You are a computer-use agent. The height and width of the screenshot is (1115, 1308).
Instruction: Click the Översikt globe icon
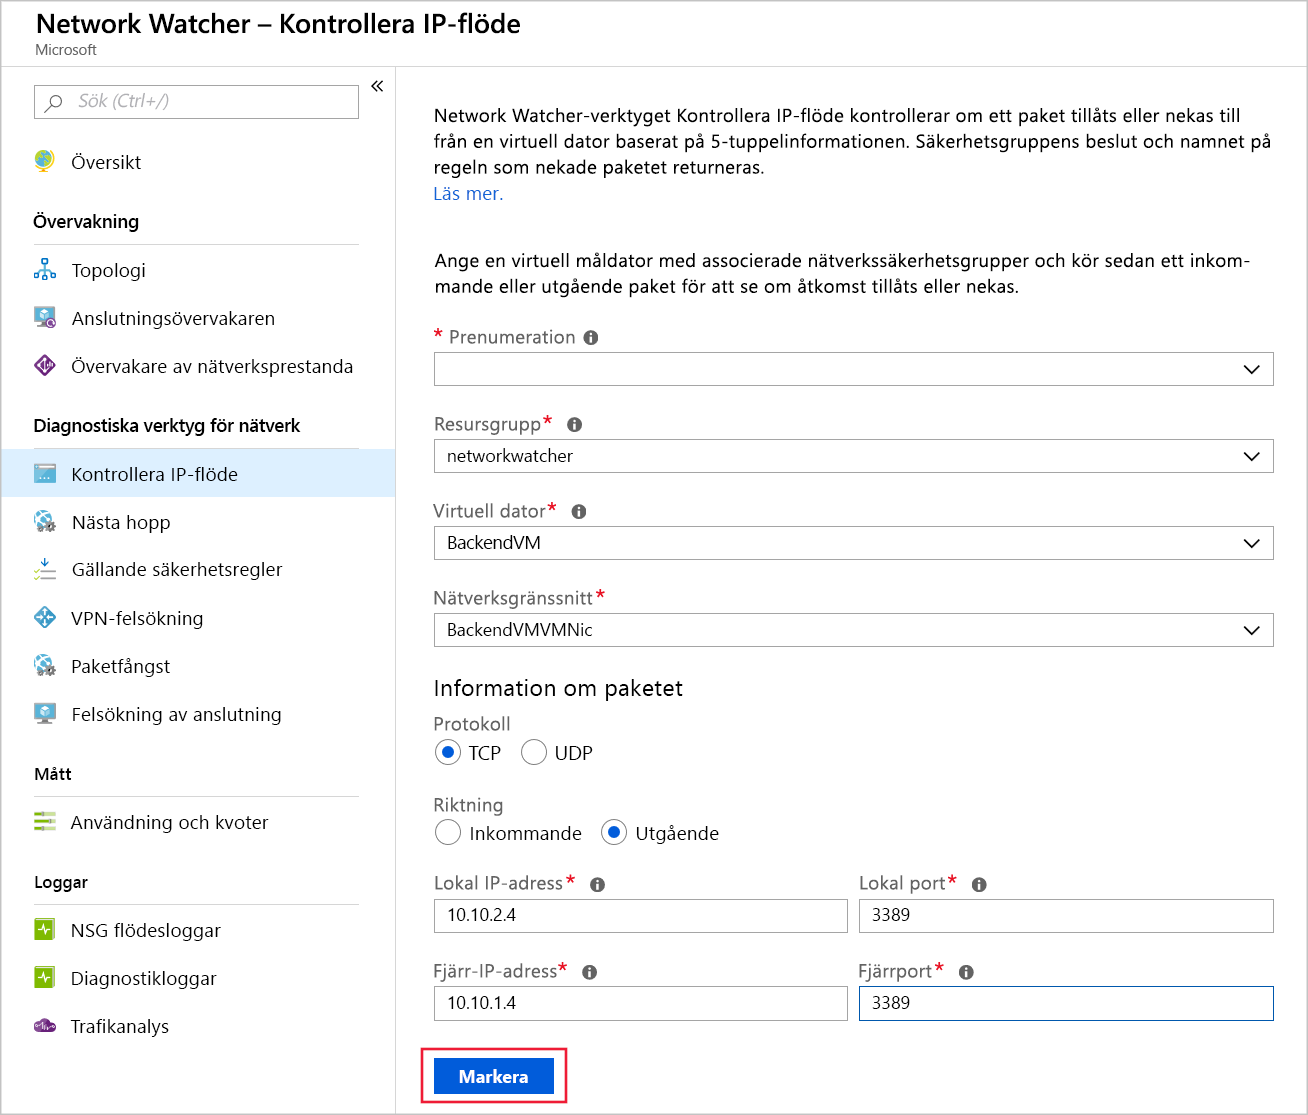pyautogui.click(x=45, y=161)
